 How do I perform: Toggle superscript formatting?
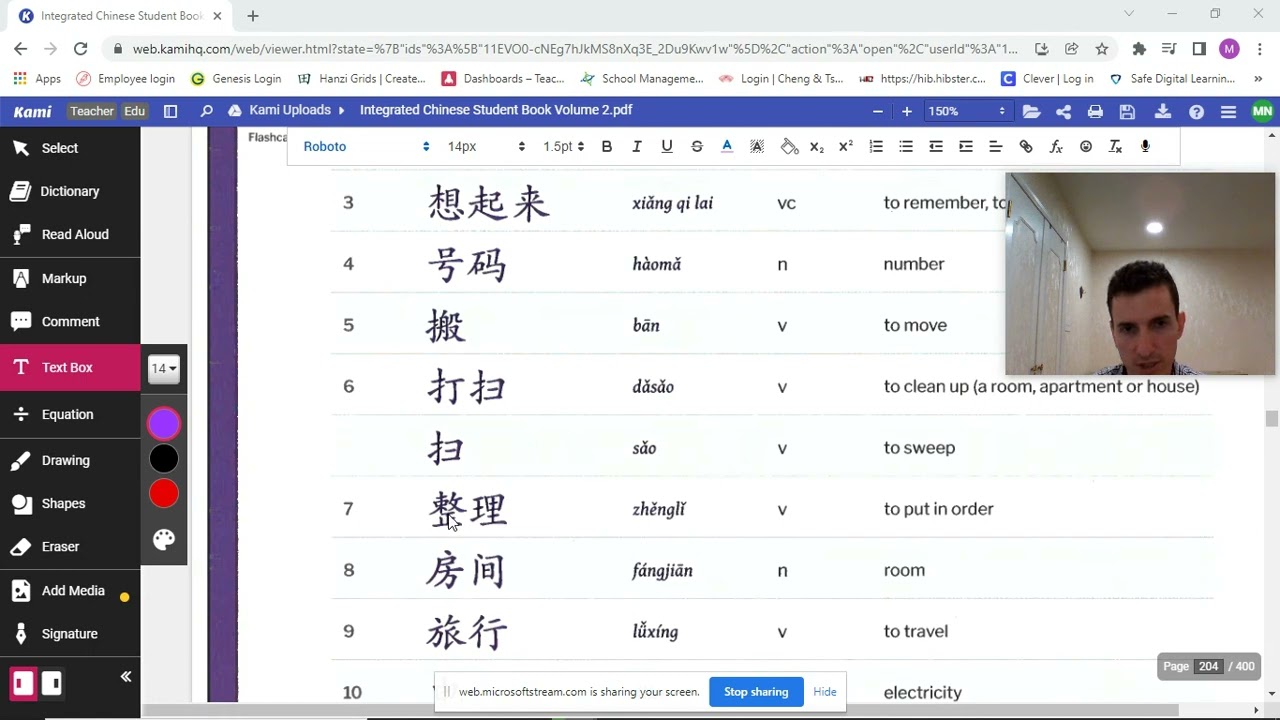pos(846,147)
